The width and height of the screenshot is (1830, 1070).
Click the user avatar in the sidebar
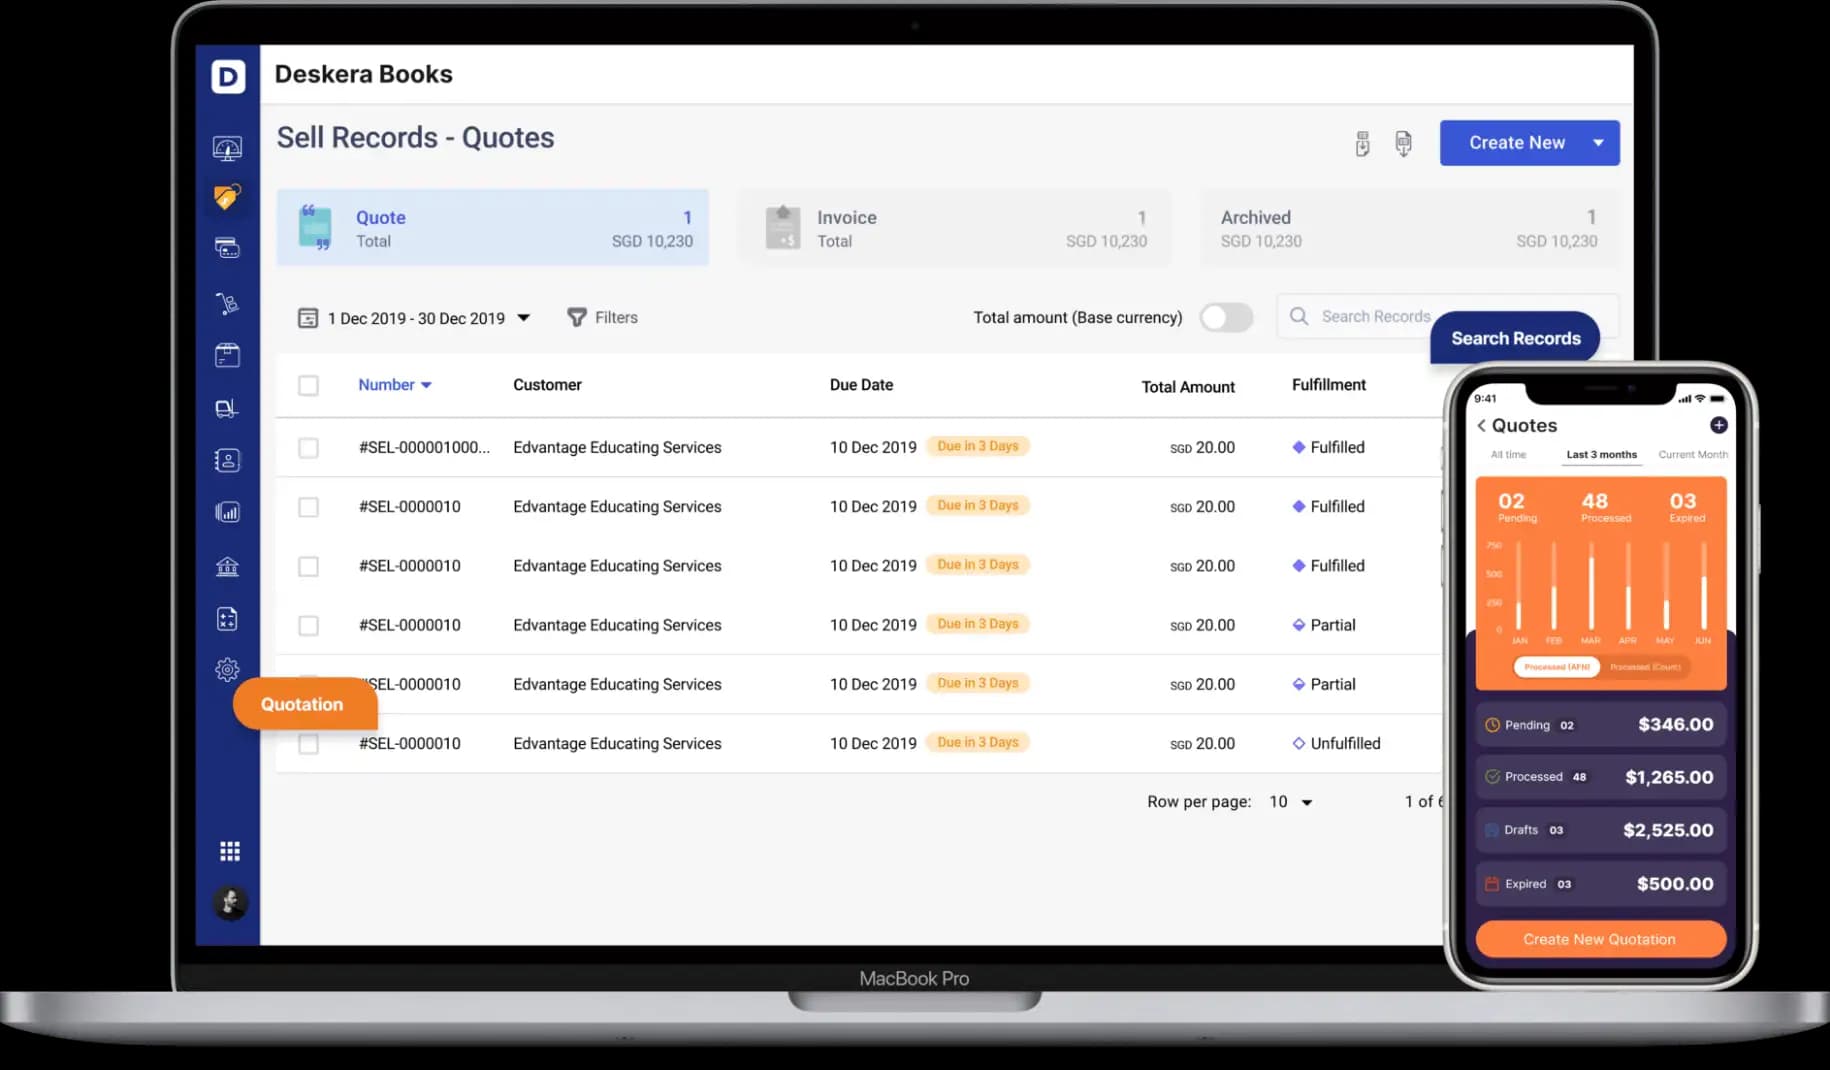pyautogui.click(x=230, y=903)
